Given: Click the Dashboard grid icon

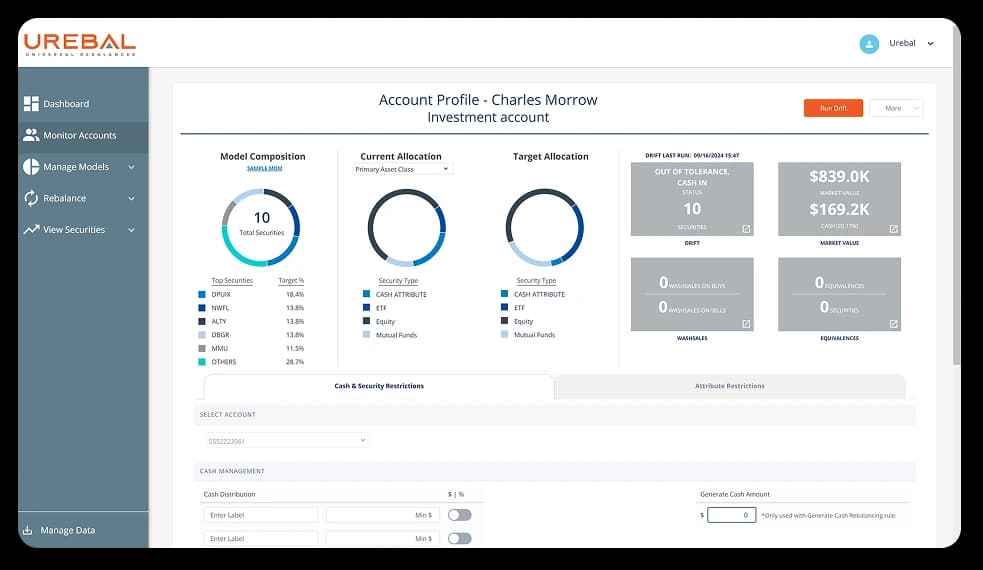Looking at the screenshot, I should click(x=31, y=103).
